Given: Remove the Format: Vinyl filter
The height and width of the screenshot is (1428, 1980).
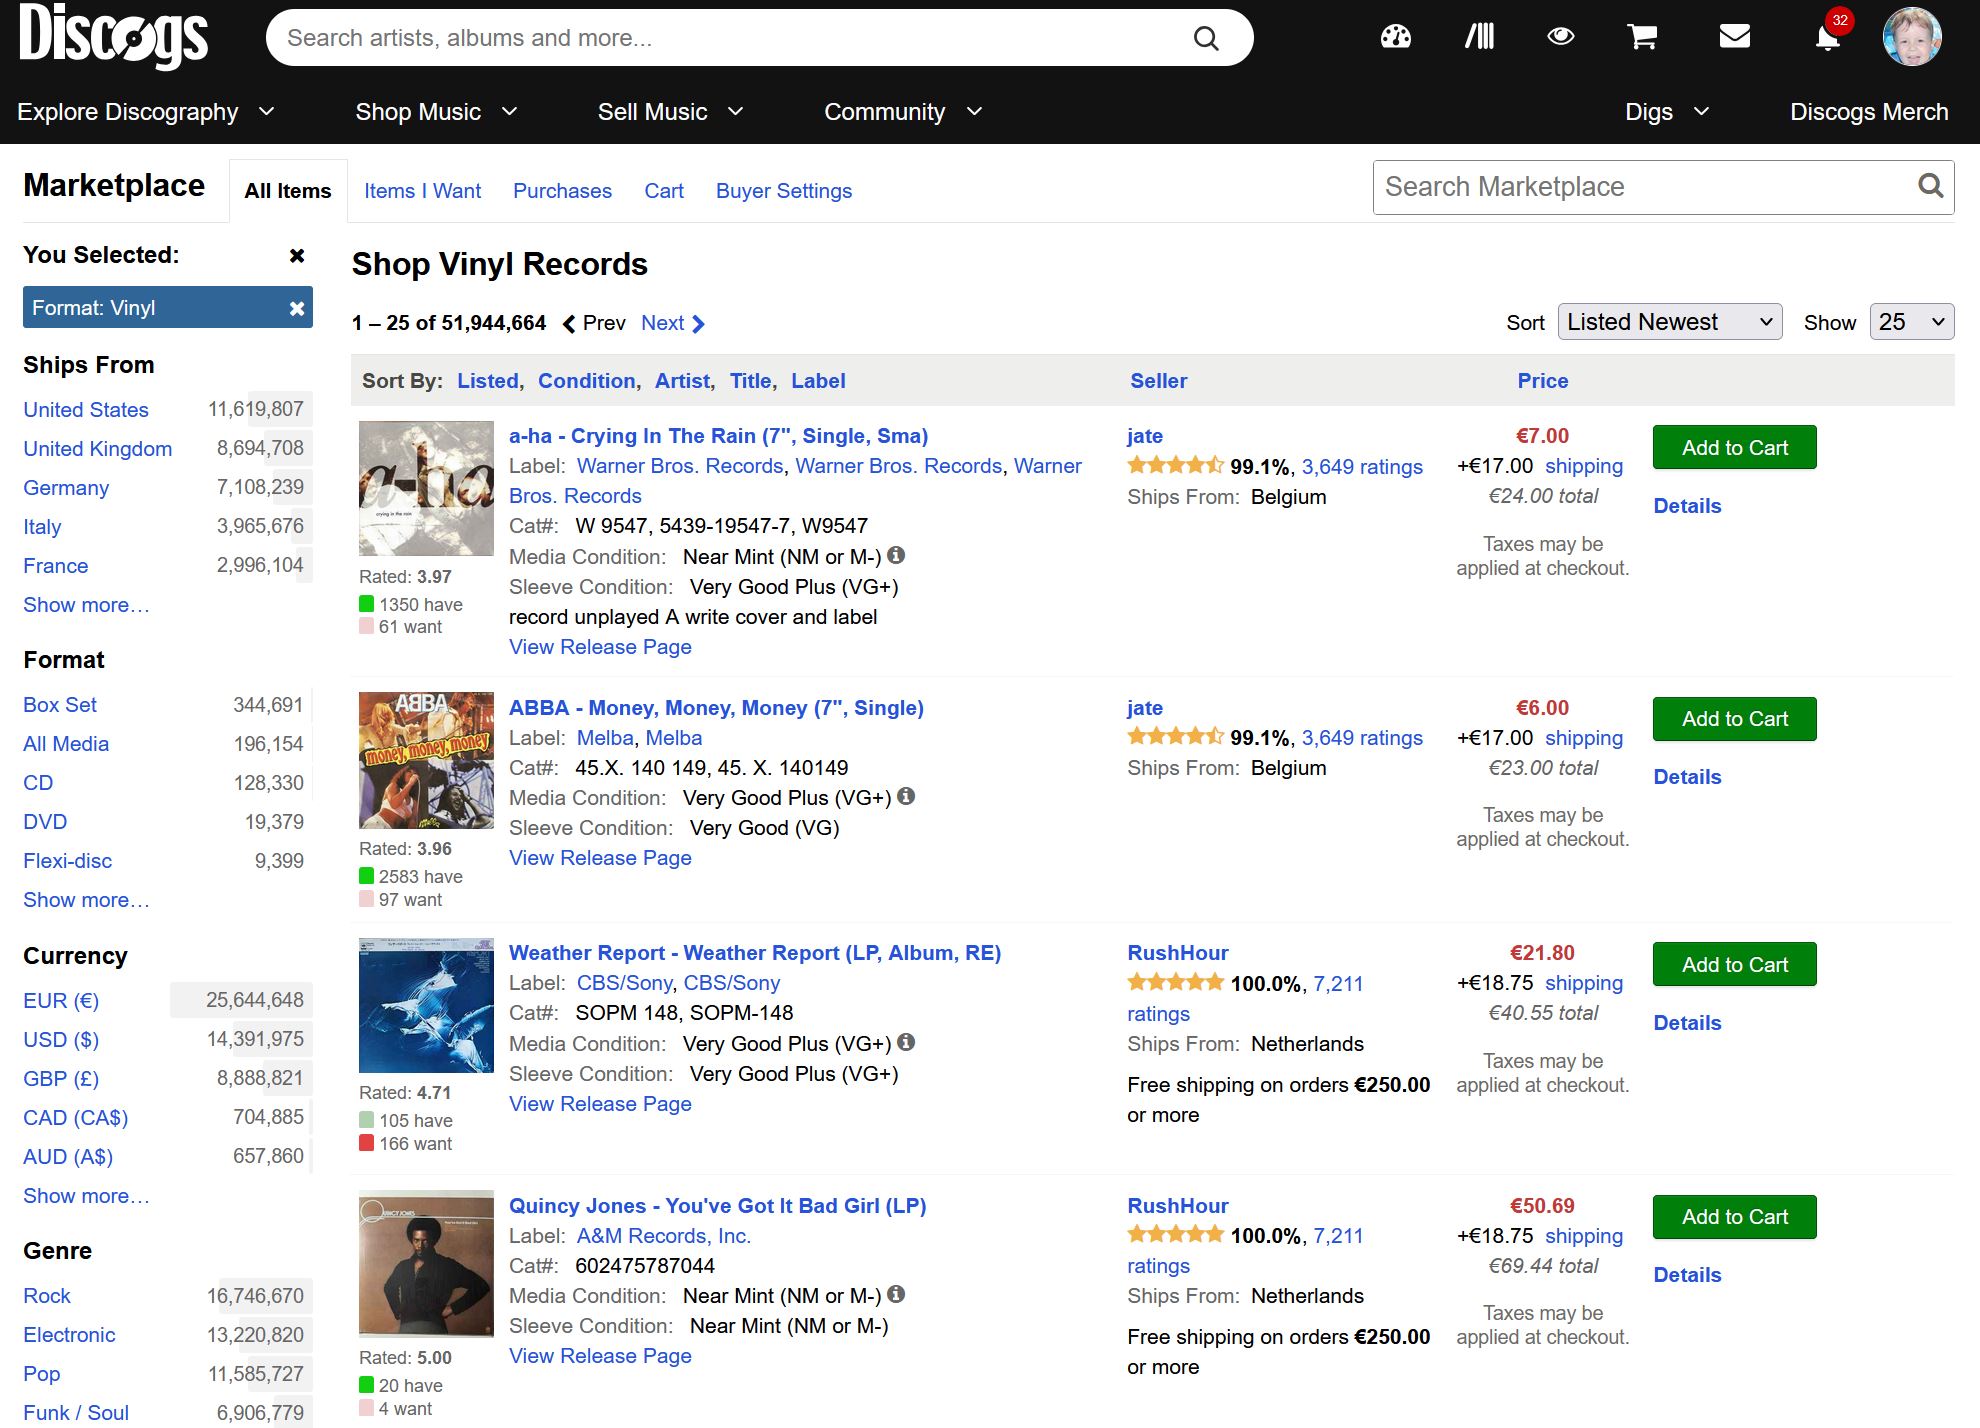Looking at the screenshot, I should point(297,308).
